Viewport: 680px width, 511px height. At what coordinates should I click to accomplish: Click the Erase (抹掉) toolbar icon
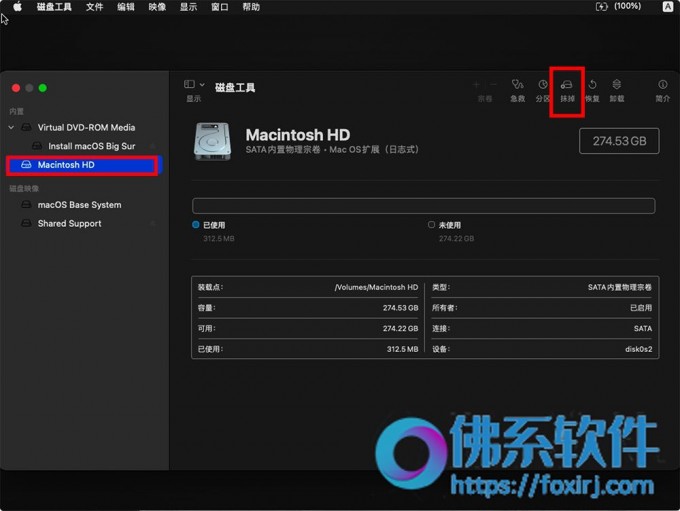point(567,84)
